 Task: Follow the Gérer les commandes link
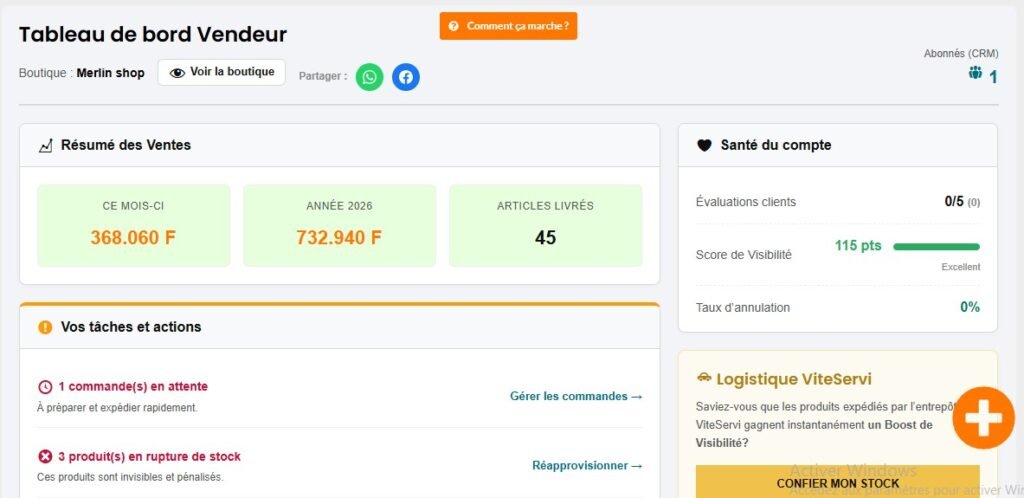tap(576, 396)
